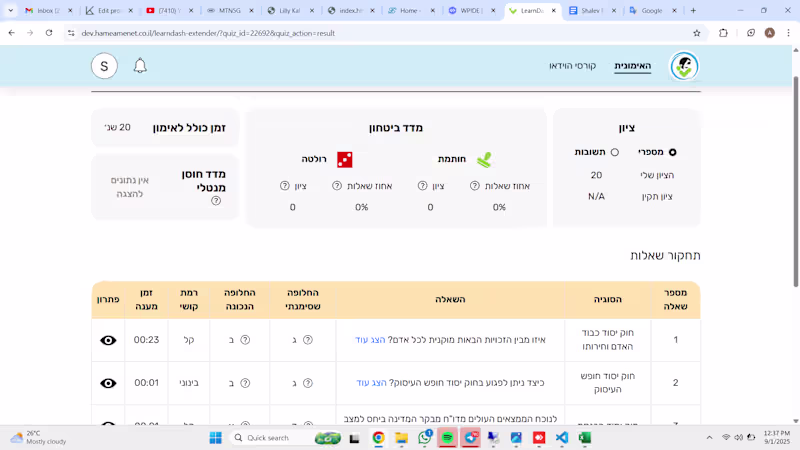Image resolution: width=800 pixels, height=450 pixels.
Task: Select the תשובות radio button
Action: click(x=615, y=152)
